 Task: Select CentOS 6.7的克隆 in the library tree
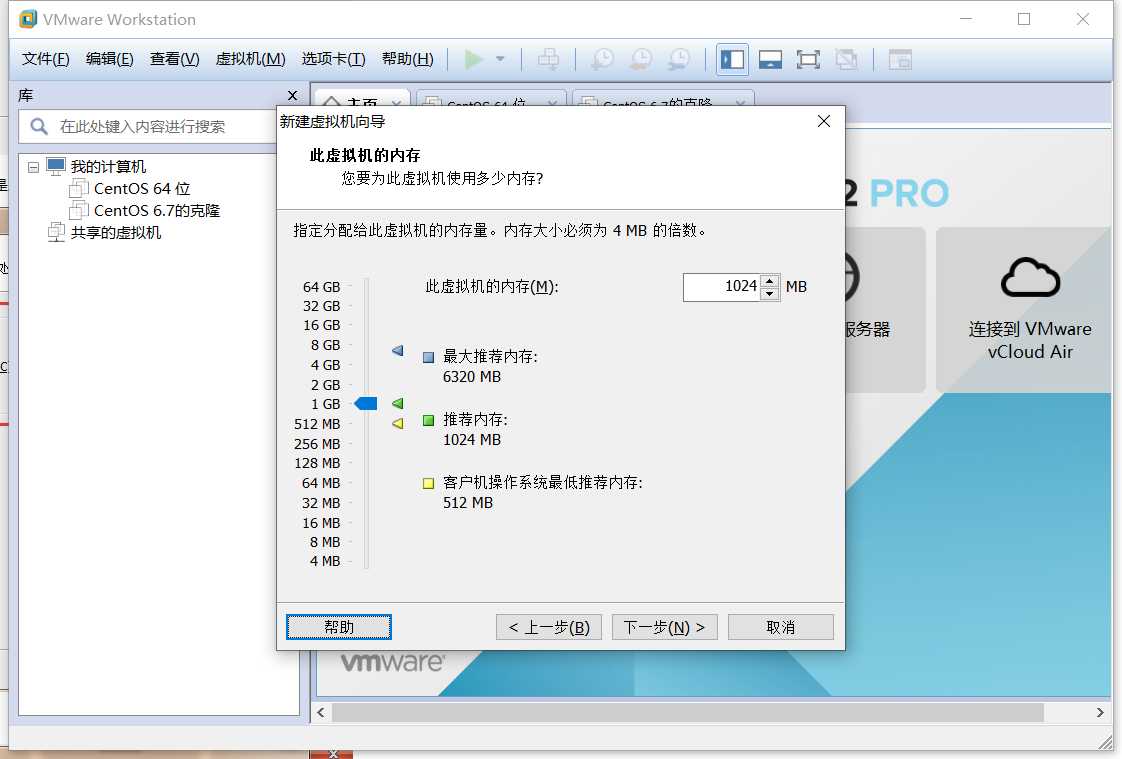click(x=157, y=210)
